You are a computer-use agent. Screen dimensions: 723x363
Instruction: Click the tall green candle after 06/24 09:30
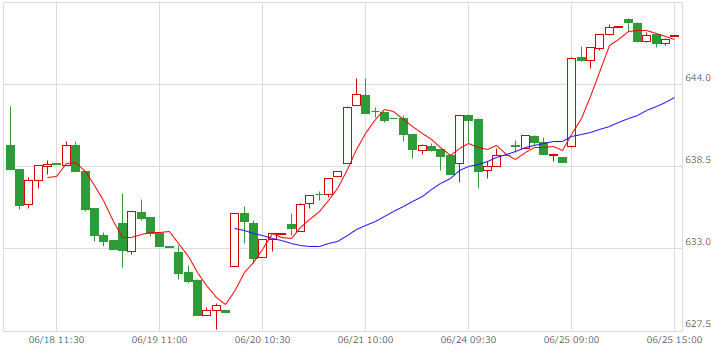tap(478, 145)
